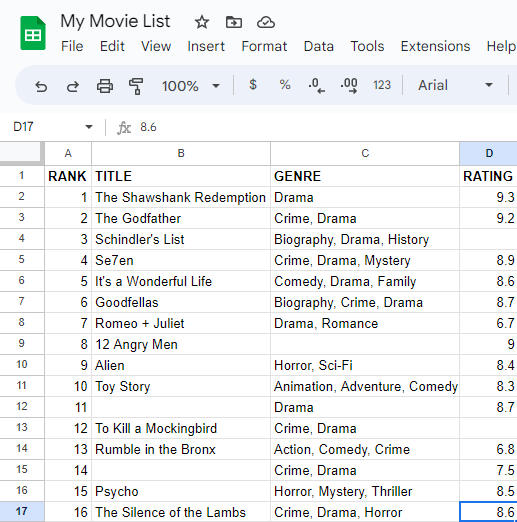Star the My Movie List document
The height and width of the screenshot is (522, 517).
point(202,22)
